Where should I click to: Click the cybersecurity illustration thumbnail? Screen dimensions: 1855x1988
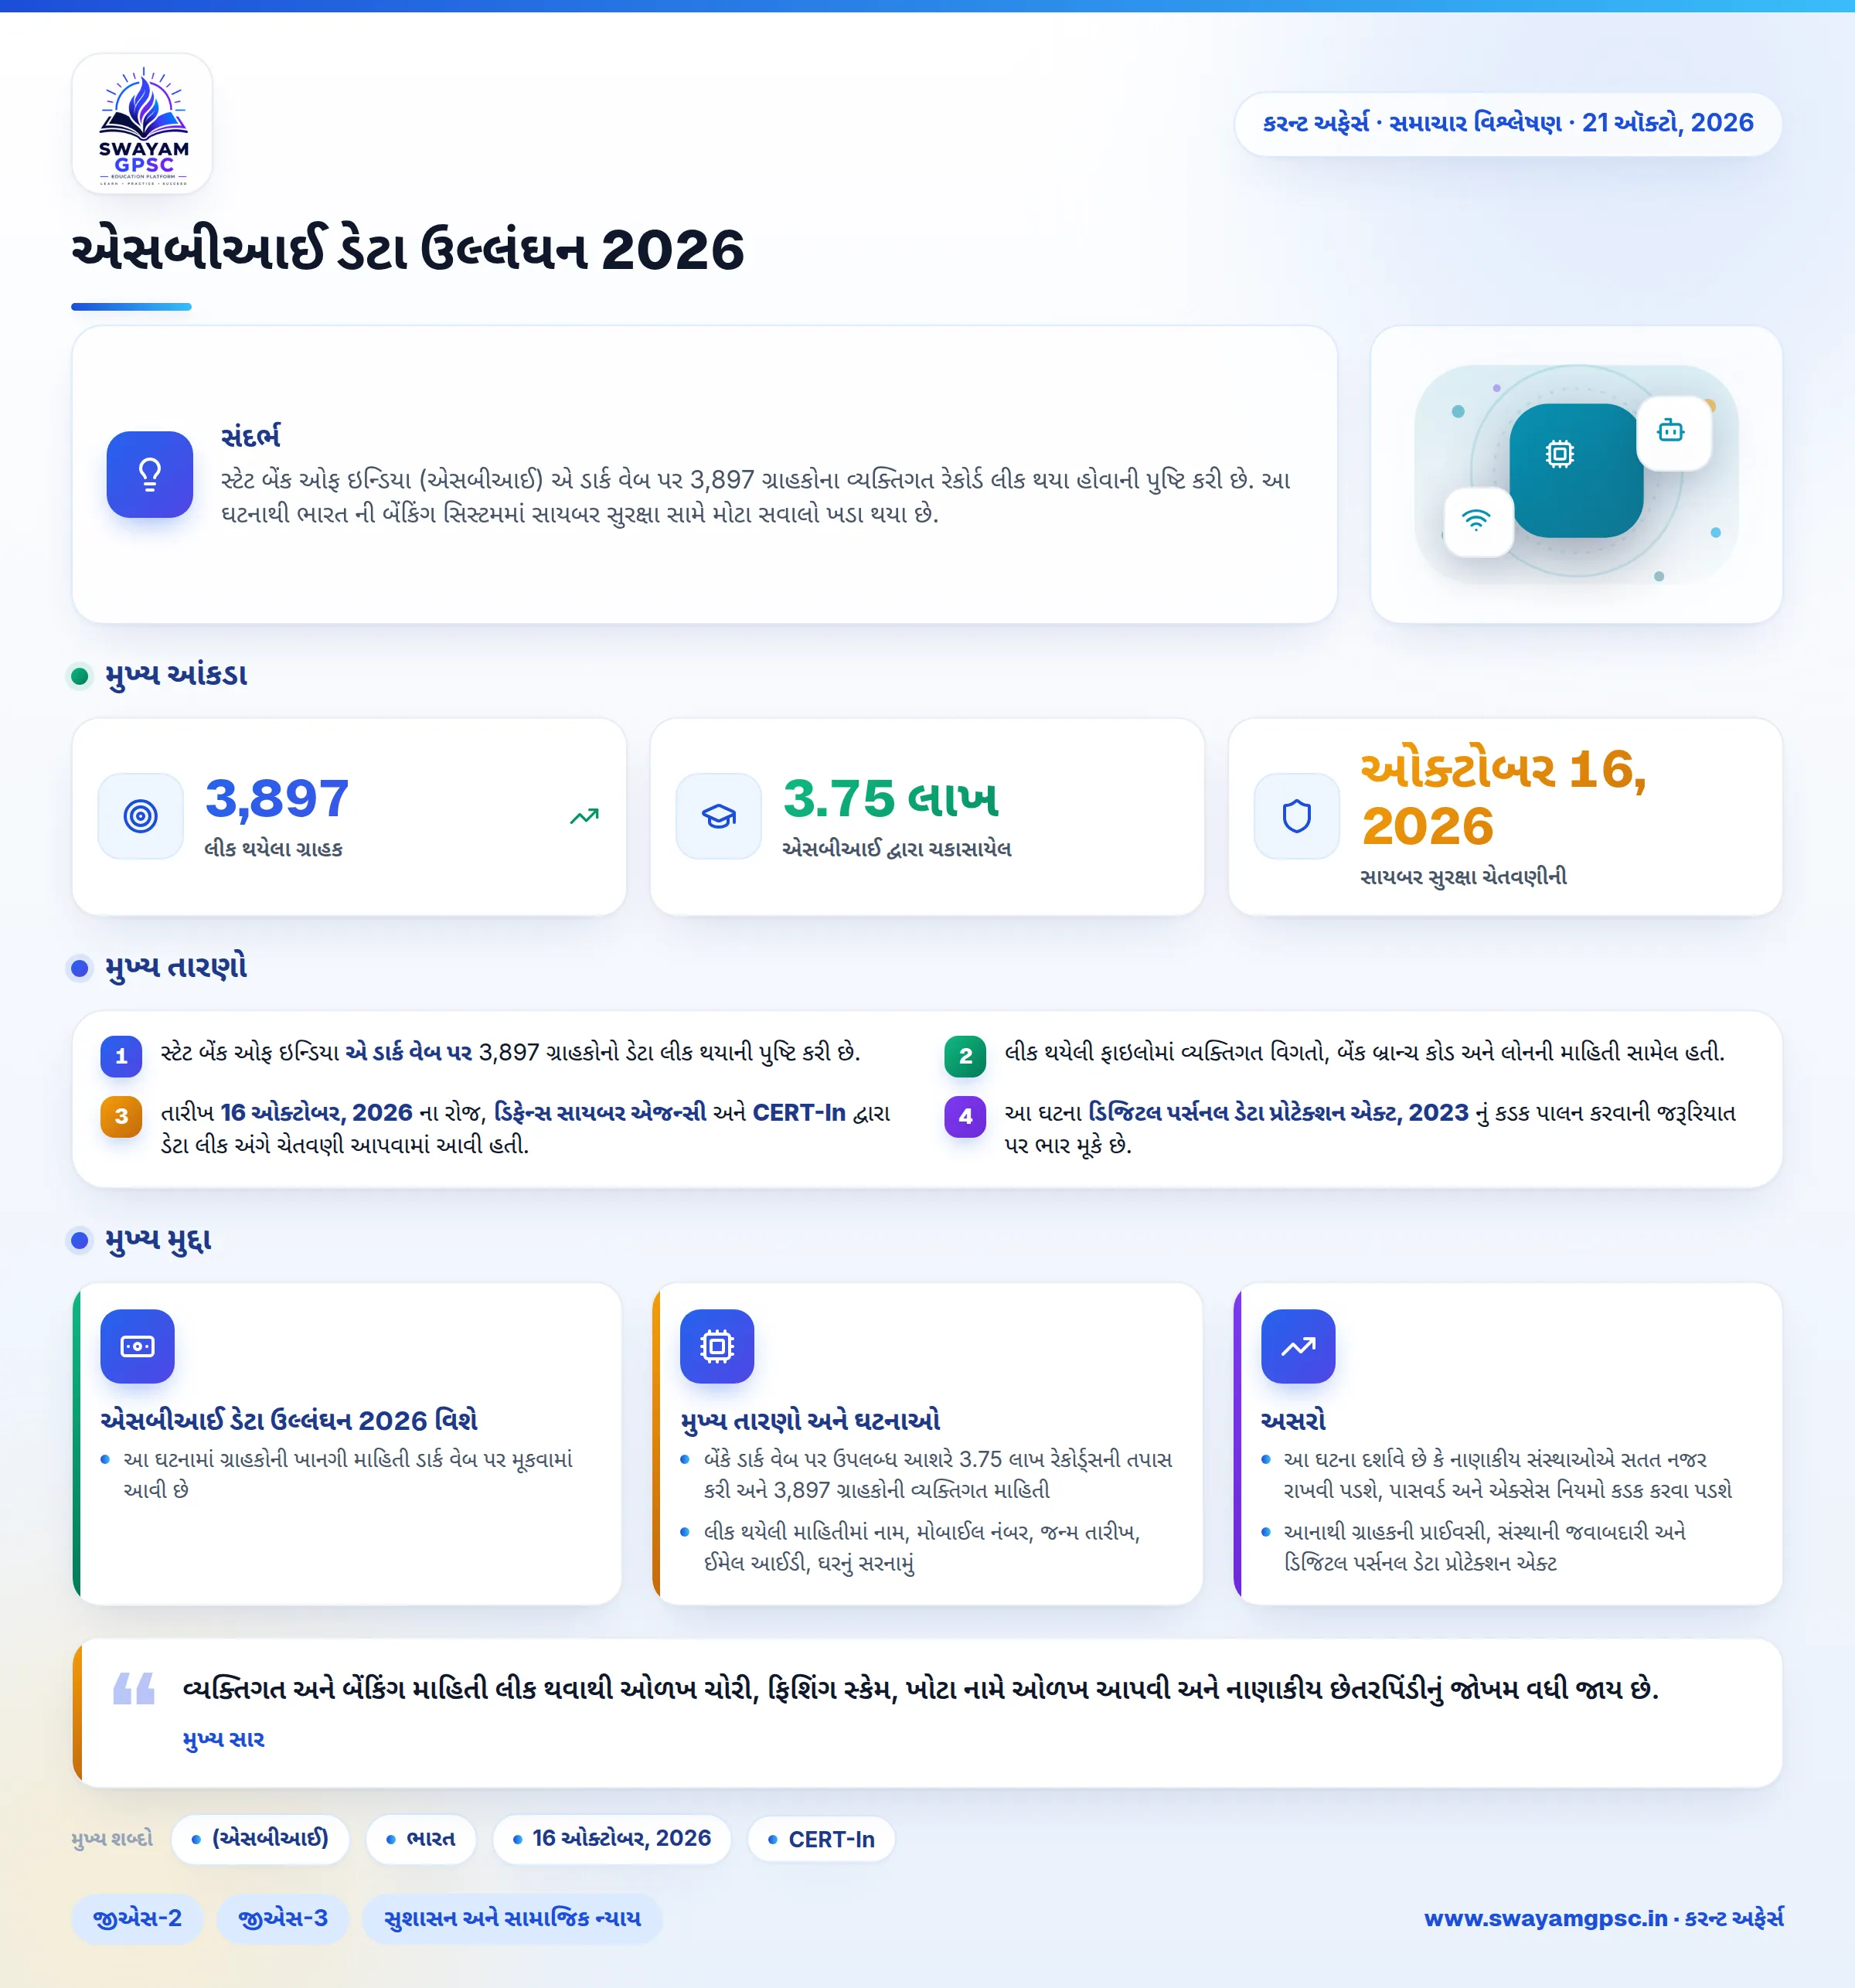tap(1576, 474)
